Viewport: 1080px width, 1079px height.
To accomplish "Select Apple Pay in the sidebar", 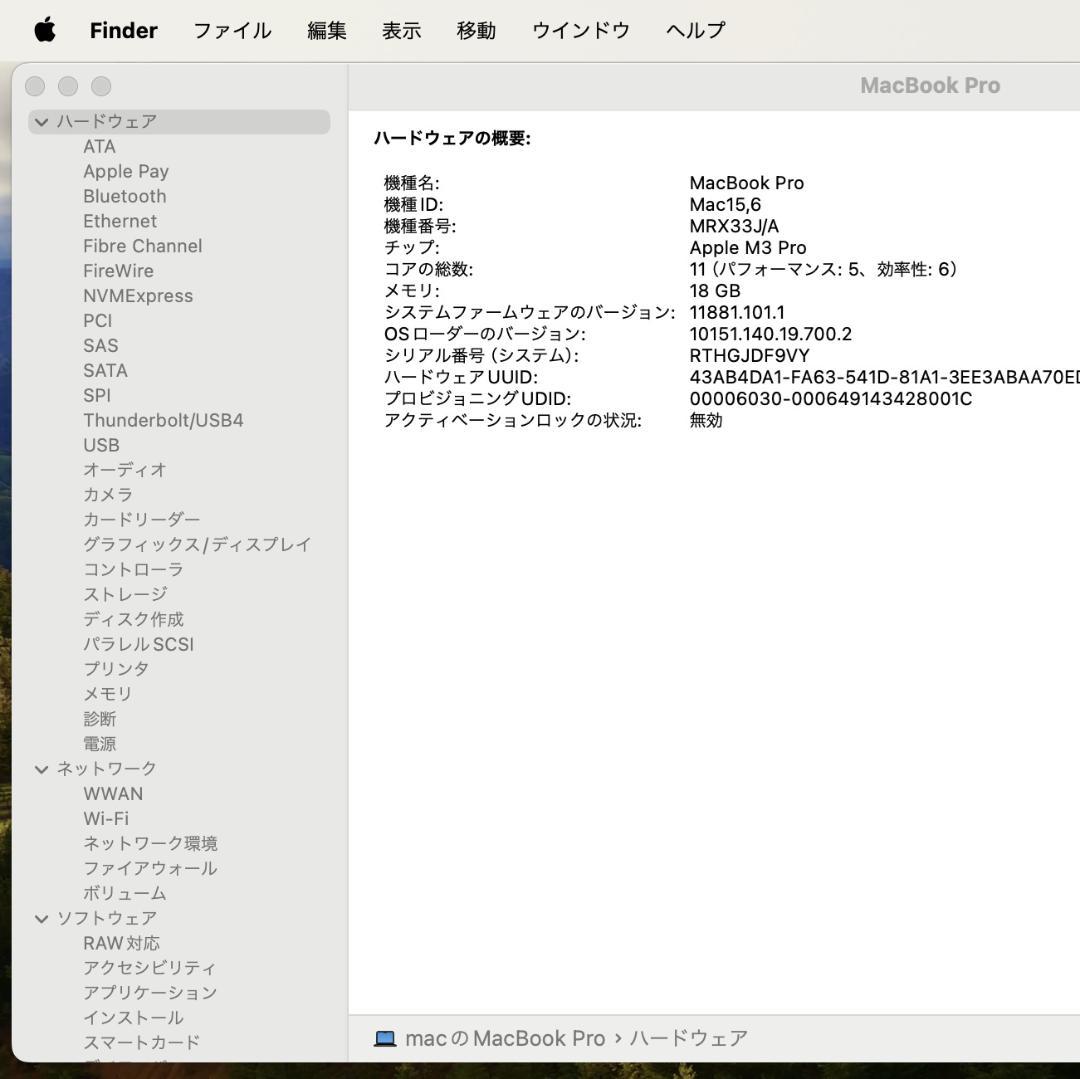I will (126, 171).
